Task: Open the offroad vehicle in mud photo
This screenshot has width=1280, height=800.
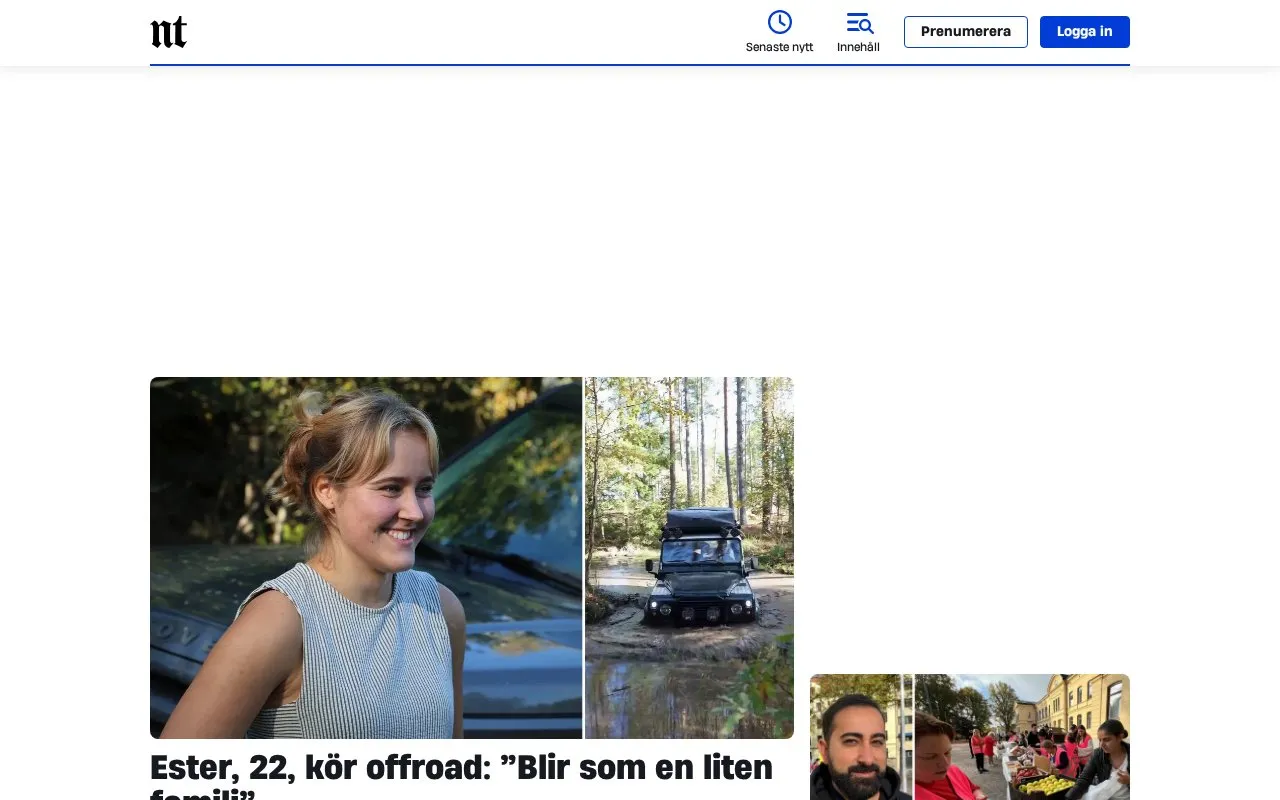Action: pos(689,558)
